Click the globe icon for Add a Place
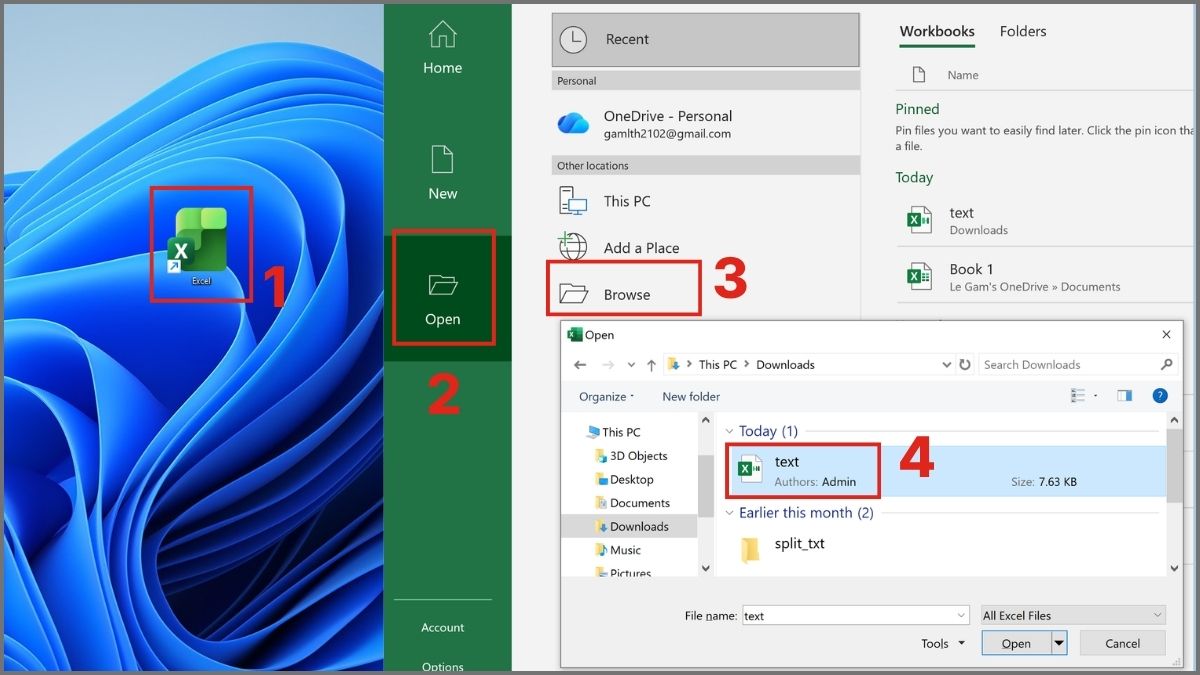The height and width of the screenshot is (675, 1200). click(573, 246)
